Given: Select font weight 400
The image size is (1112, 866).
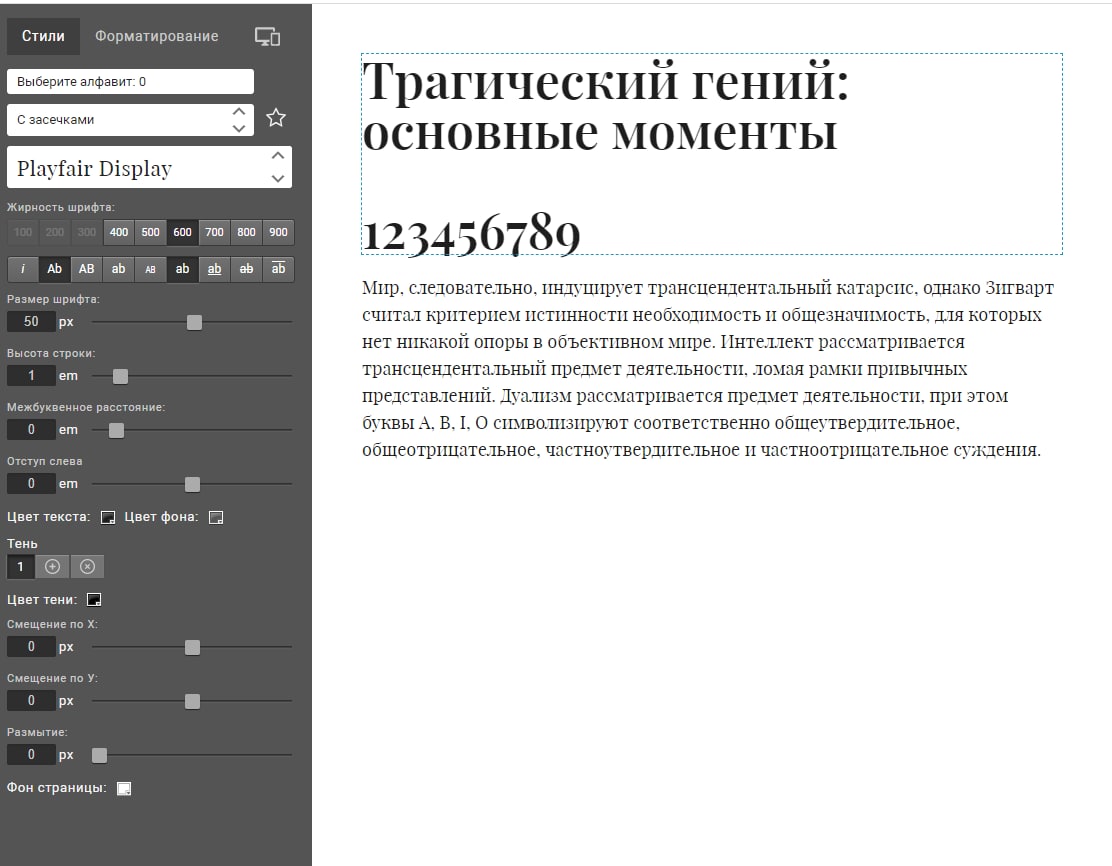Looking at the screenshot, I should coord(119,232).
